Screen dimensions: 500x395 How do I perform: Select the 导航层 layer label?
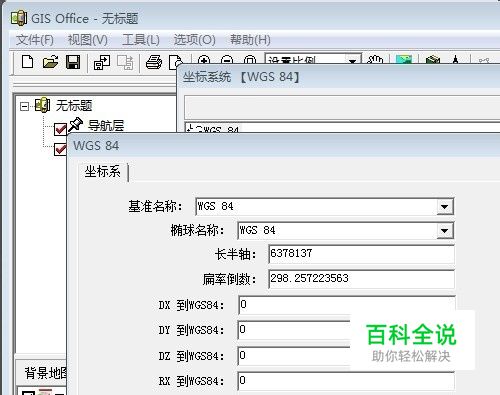pyautogui.click(x=106, y=126)
